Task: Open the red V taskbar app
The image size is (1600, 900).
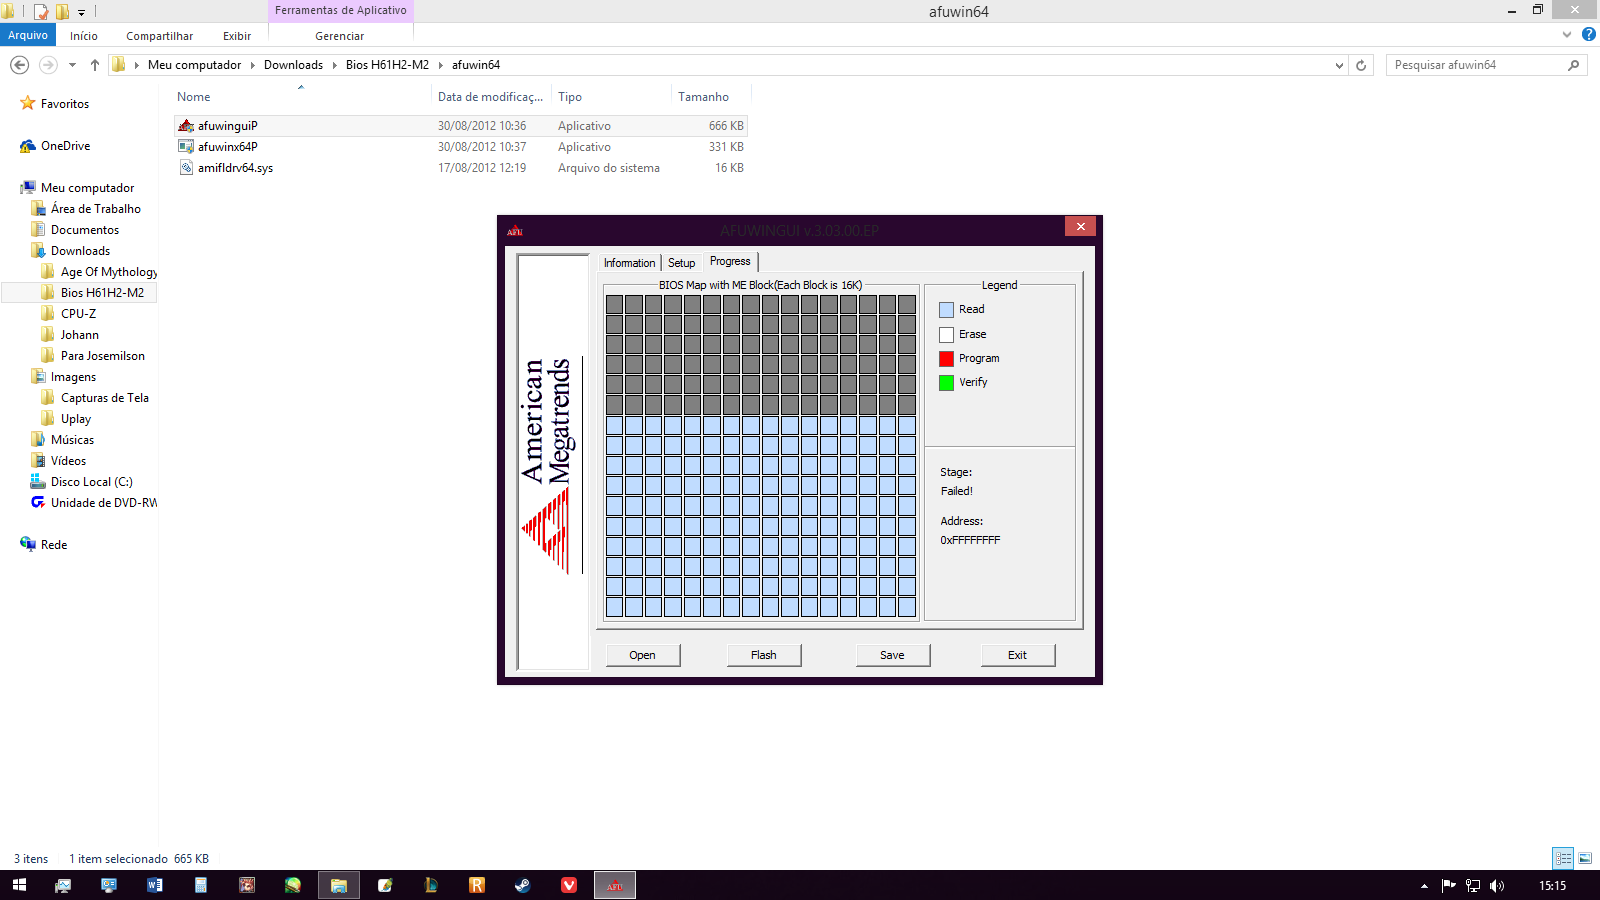Action: pyautogui.click(x=569, y=885)
